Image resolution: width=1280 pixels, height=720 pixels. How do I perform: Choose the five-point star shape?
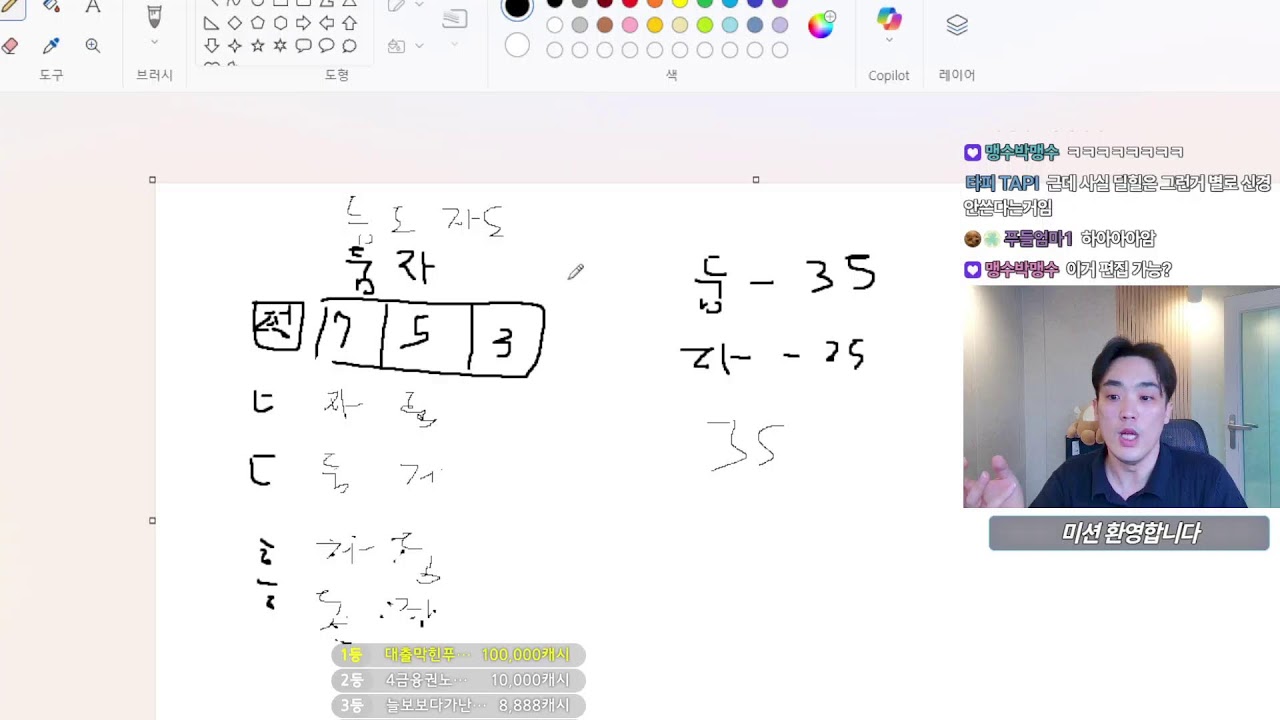click(257, 46)
